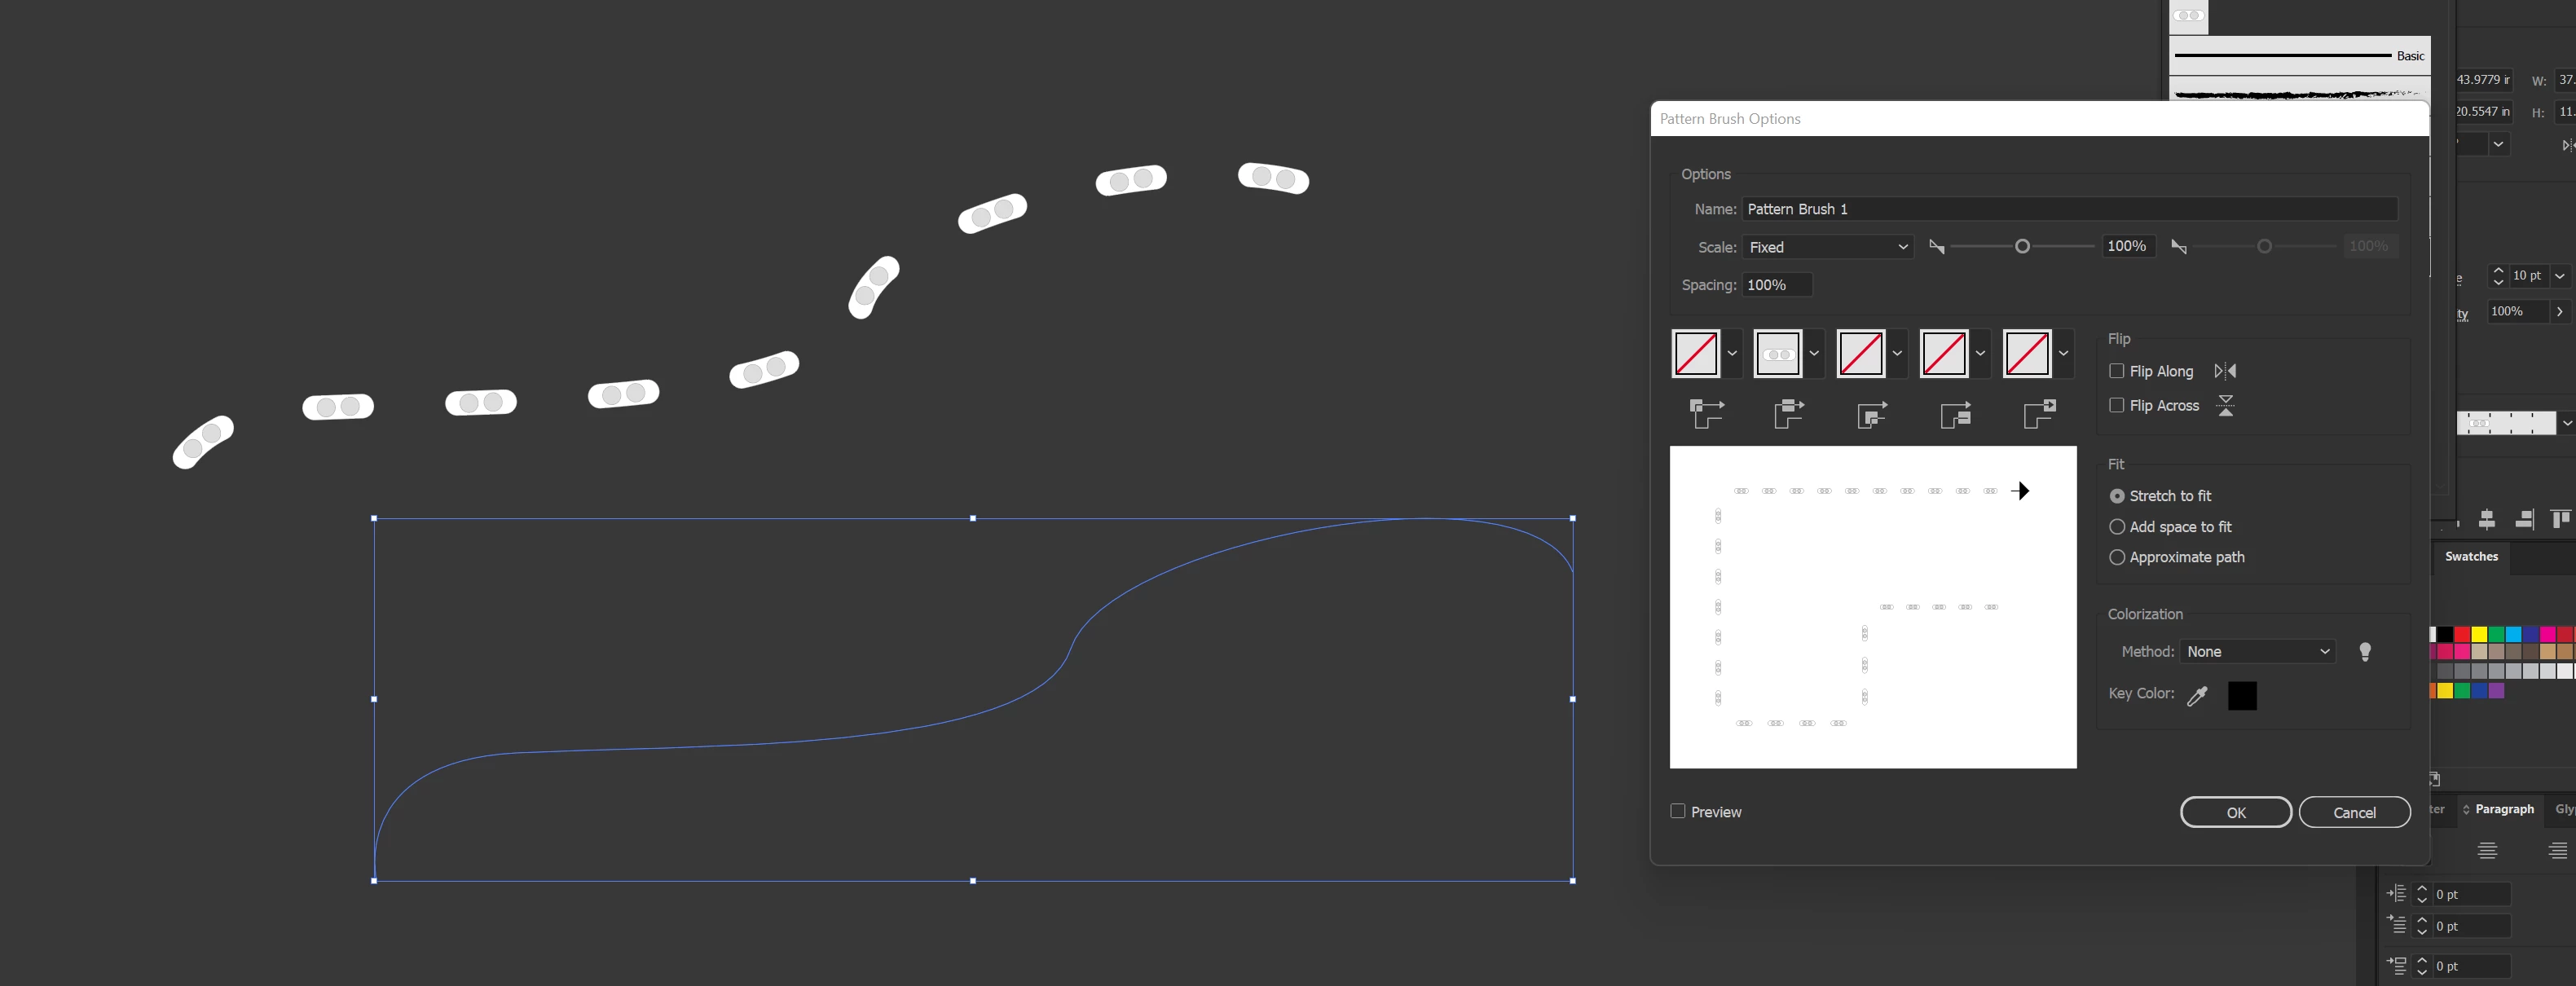Click the inner corner tile position icon

coord(1872,413)
